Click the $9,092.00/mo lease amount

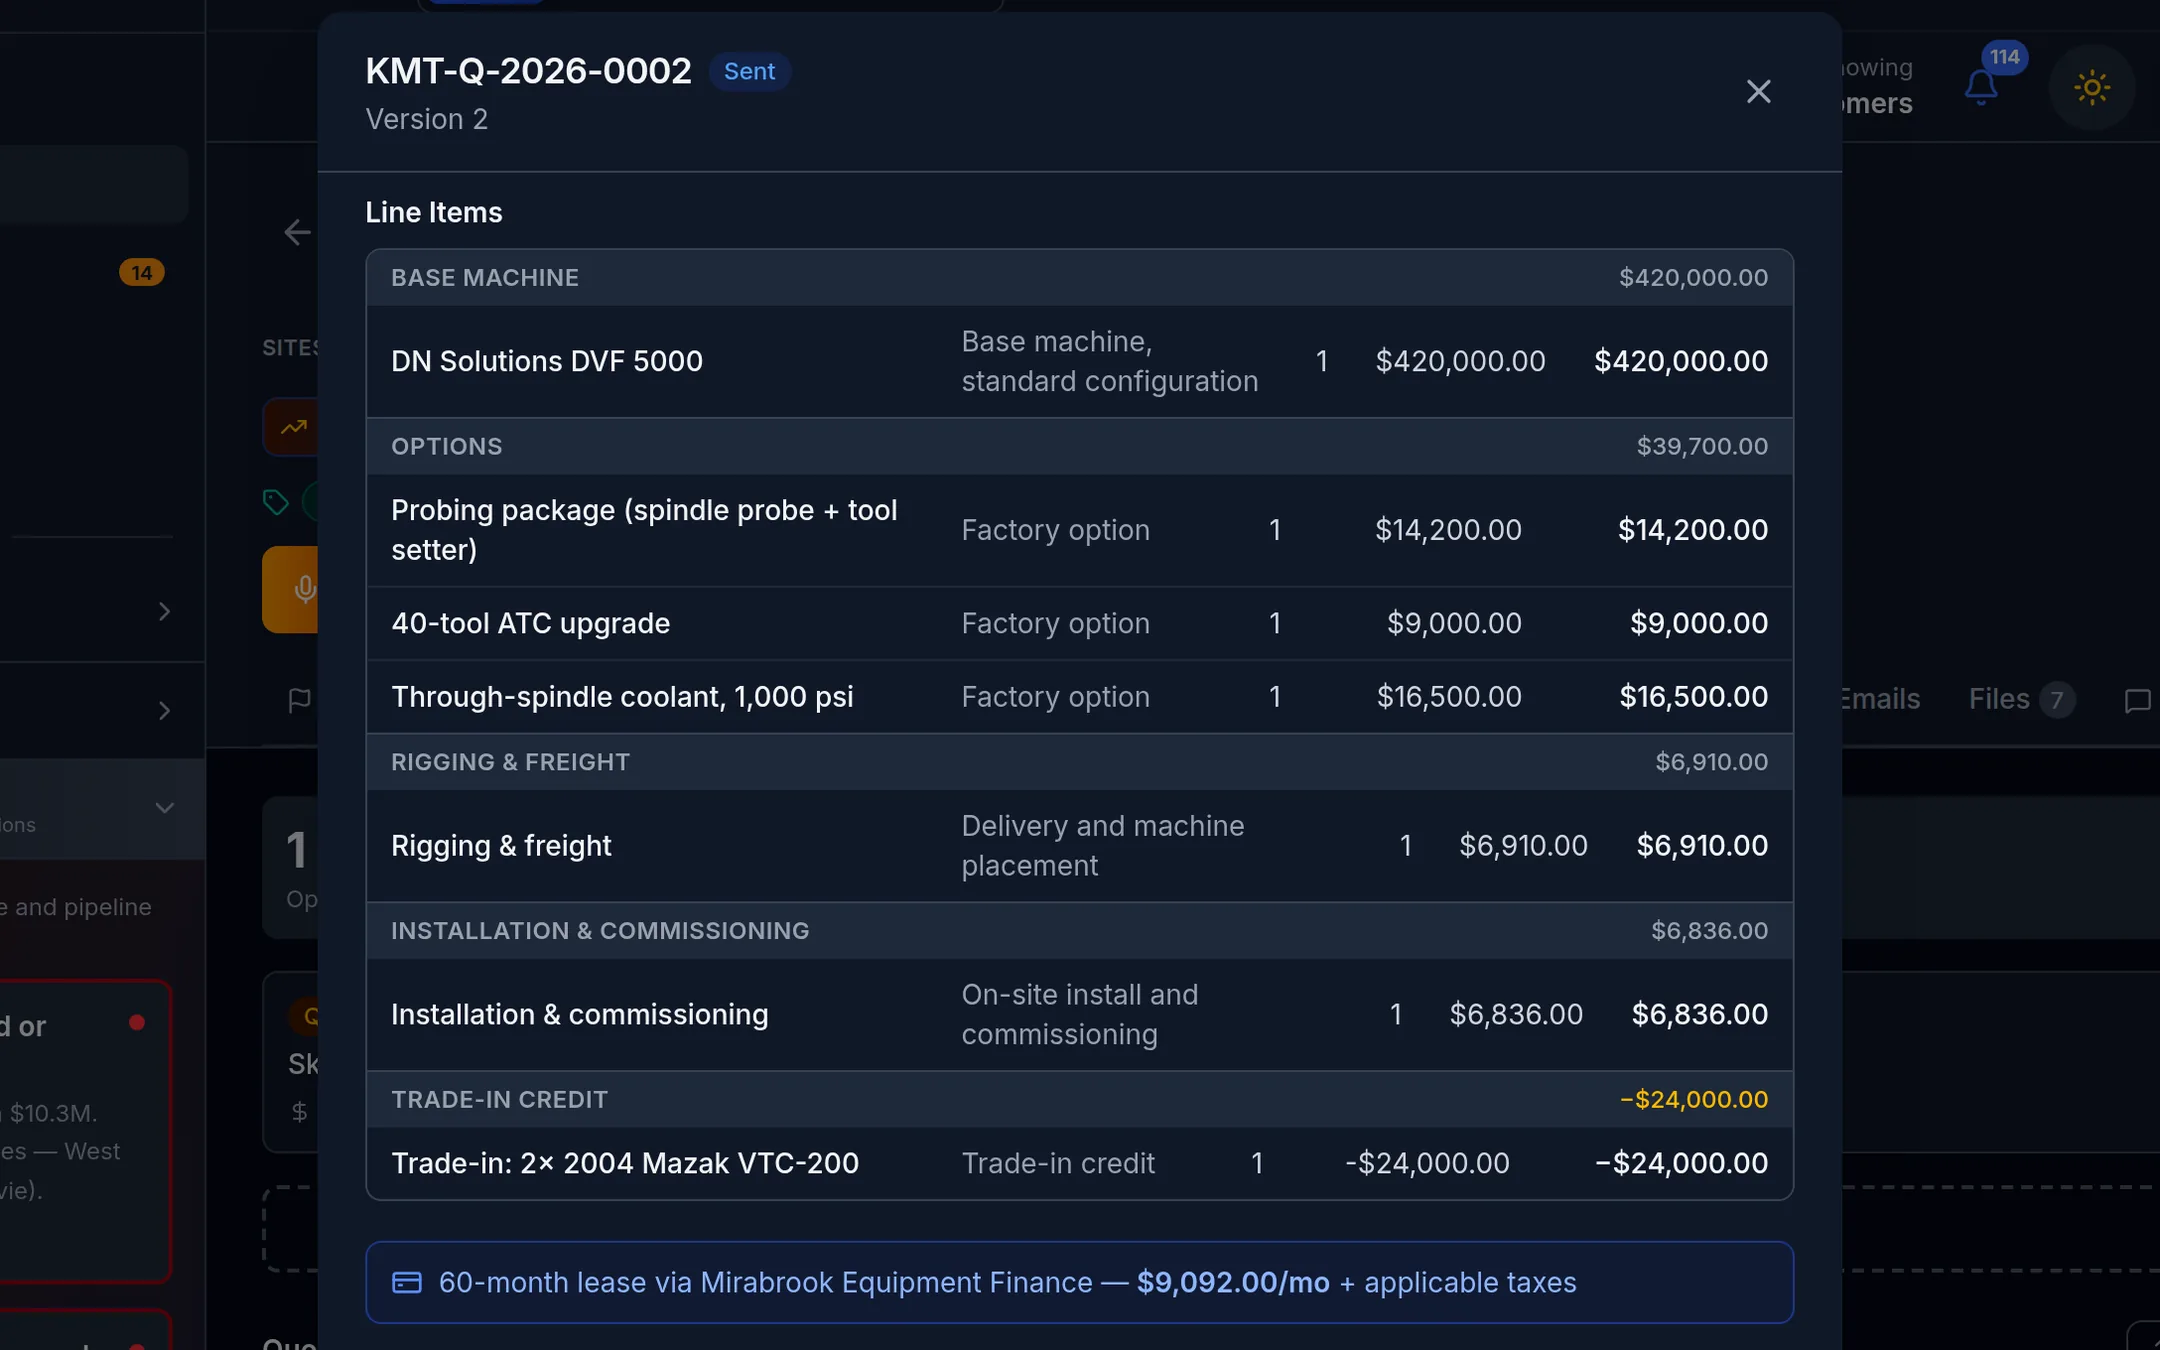(x=1233, y=1282)
